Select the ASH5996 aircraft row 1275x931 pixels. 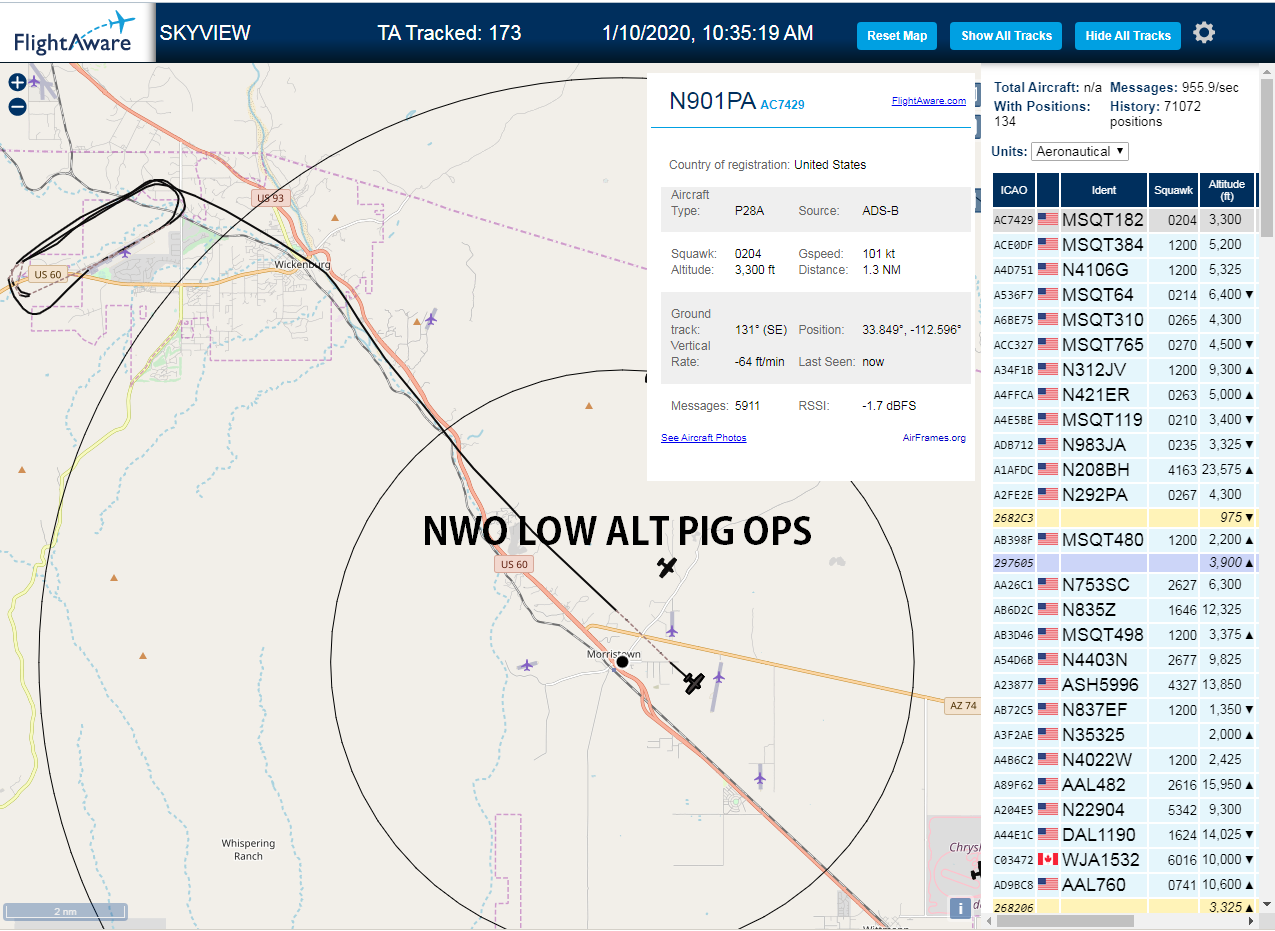(1124, 684)
